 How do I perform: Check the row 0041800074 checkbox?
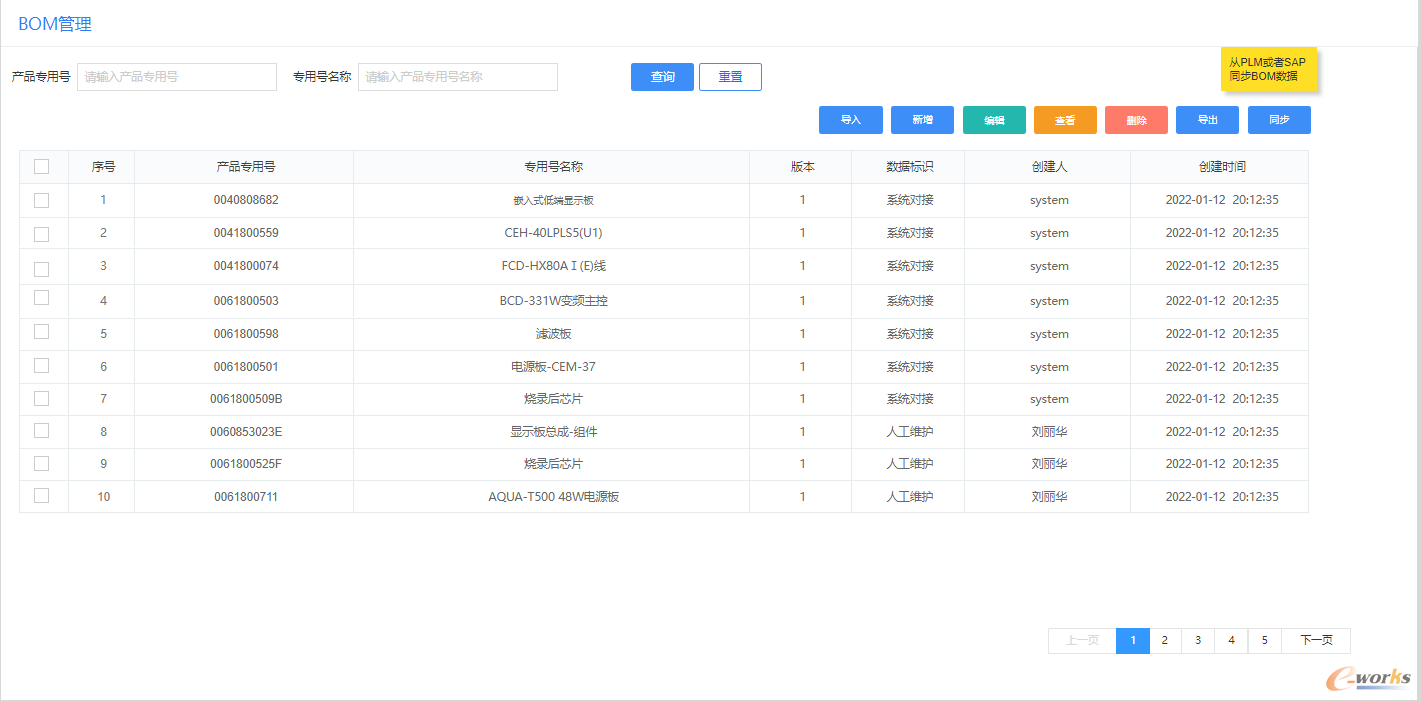(x=41, y=268)
